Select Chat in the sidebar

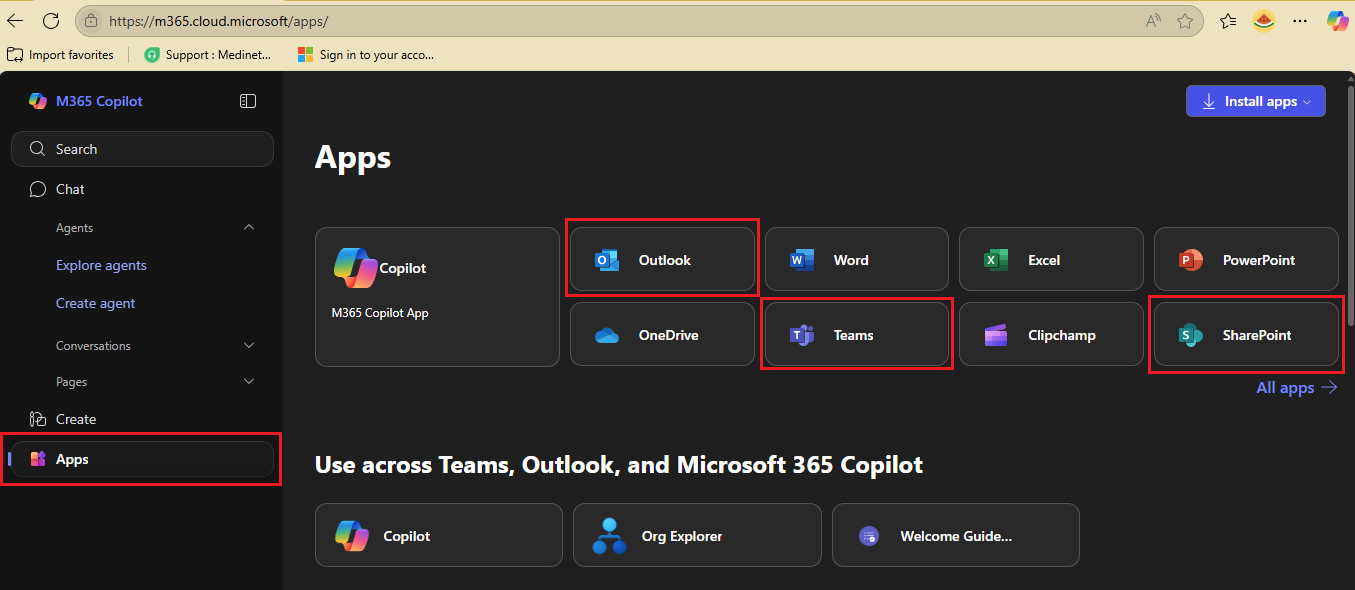click(70, 189)
